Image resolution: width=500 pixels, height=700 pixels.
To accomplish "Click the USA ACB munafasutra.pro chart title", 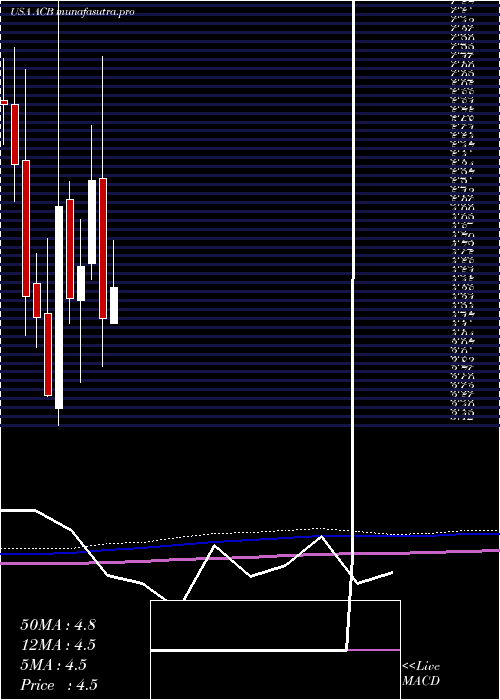I will click(x=72, y=12).
